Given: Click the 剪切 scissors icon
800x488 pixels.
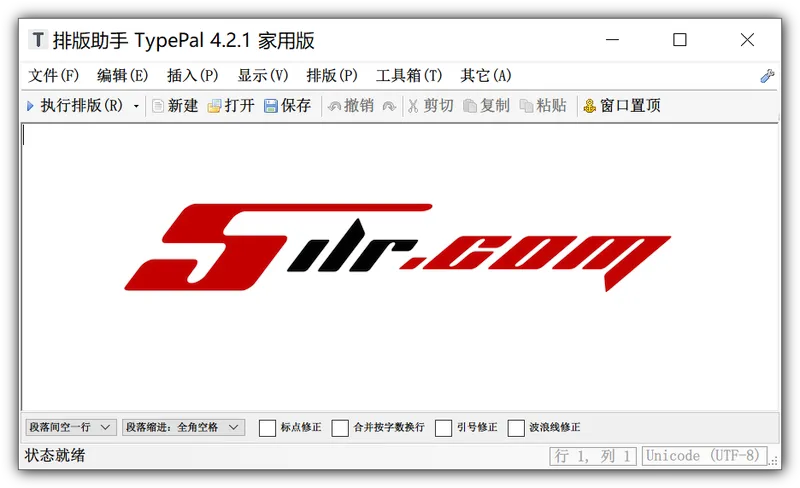Looking at the screenshot, I should pos(413,106).
